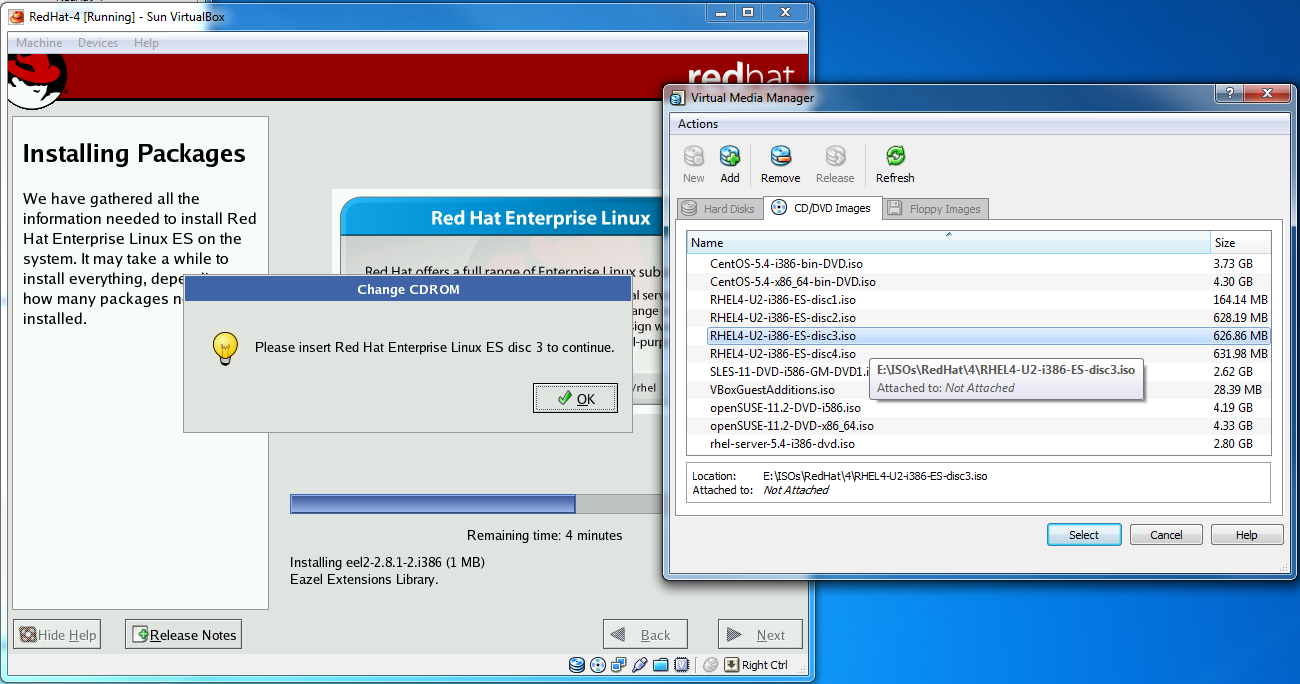Click the package installation progress bar

[x=477, y=504]
